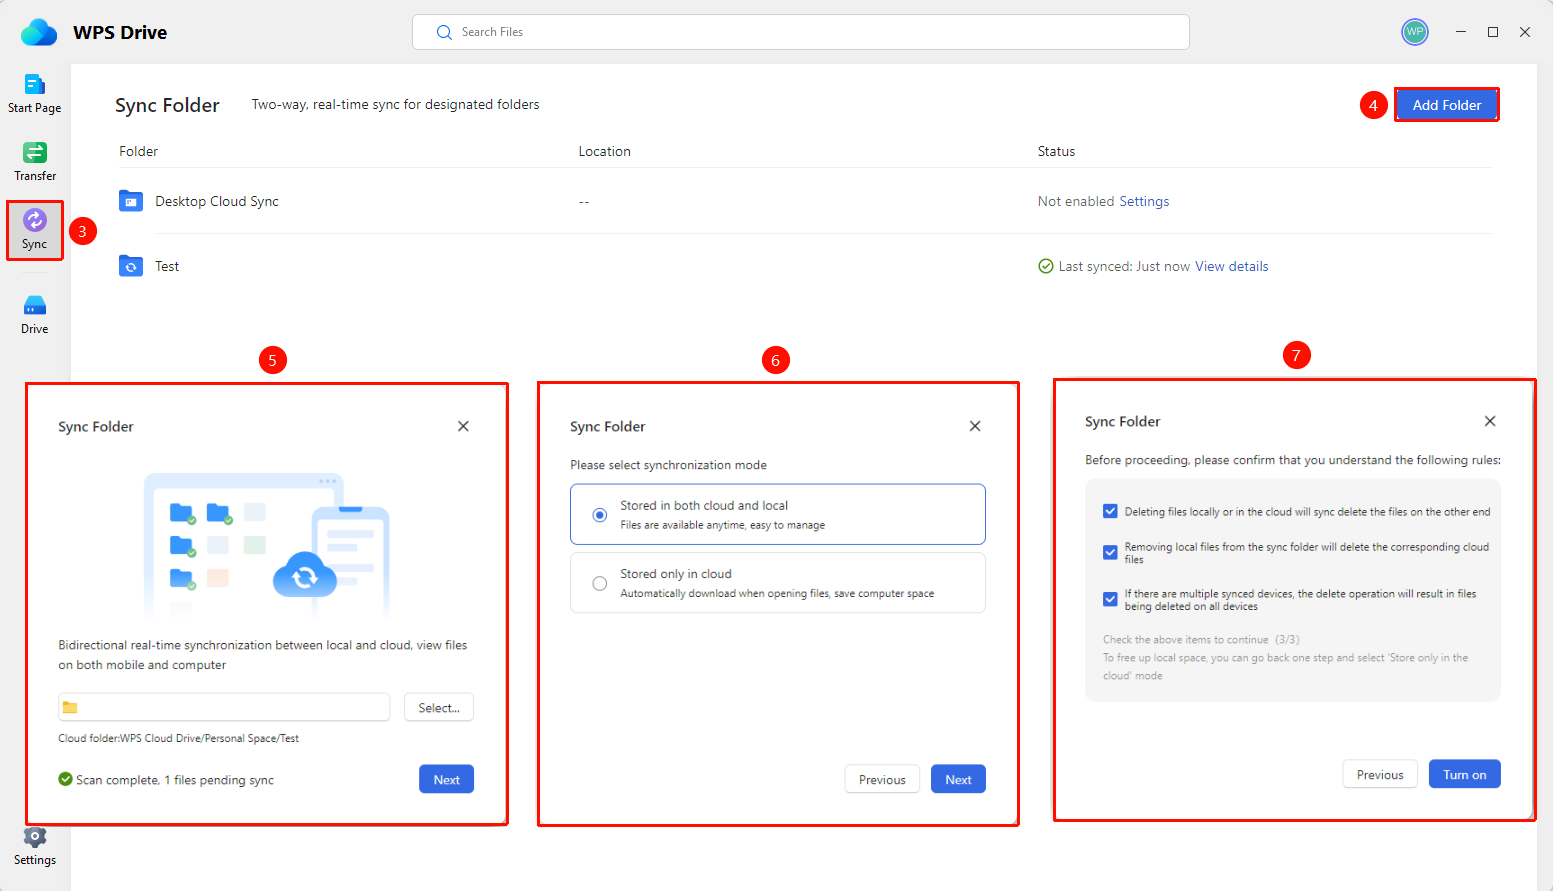Click the Desktop Cloud Sync folder icon

pos(131,201)
